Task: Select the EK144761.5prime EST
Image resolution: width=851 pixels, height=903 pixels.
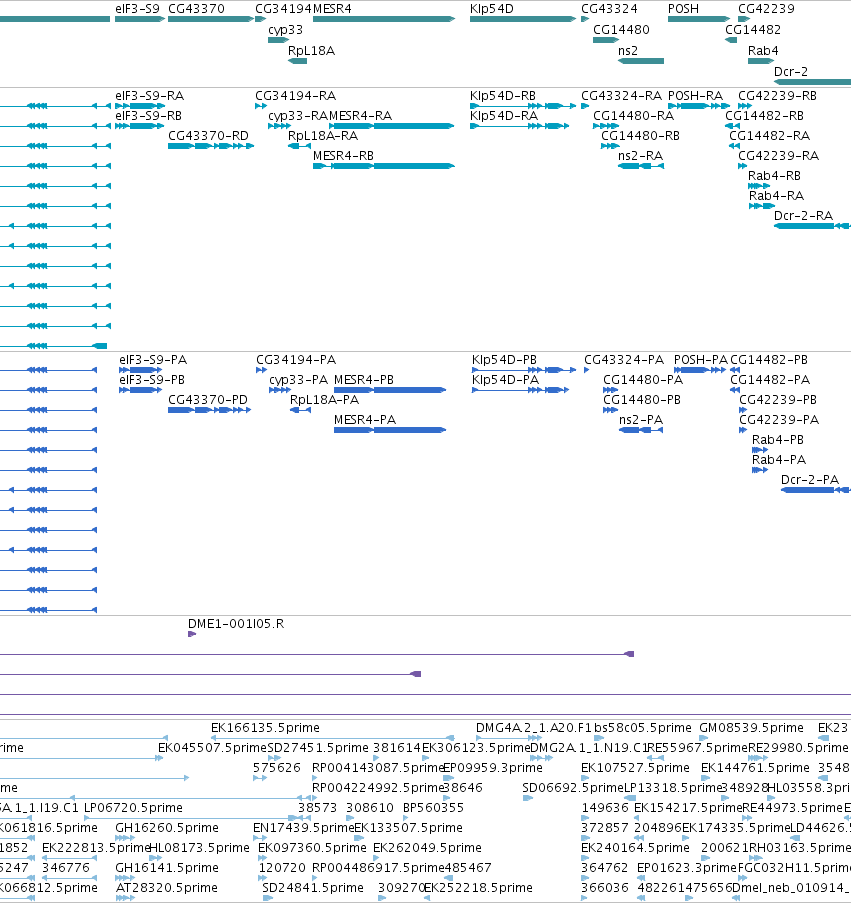Action: 706,778
